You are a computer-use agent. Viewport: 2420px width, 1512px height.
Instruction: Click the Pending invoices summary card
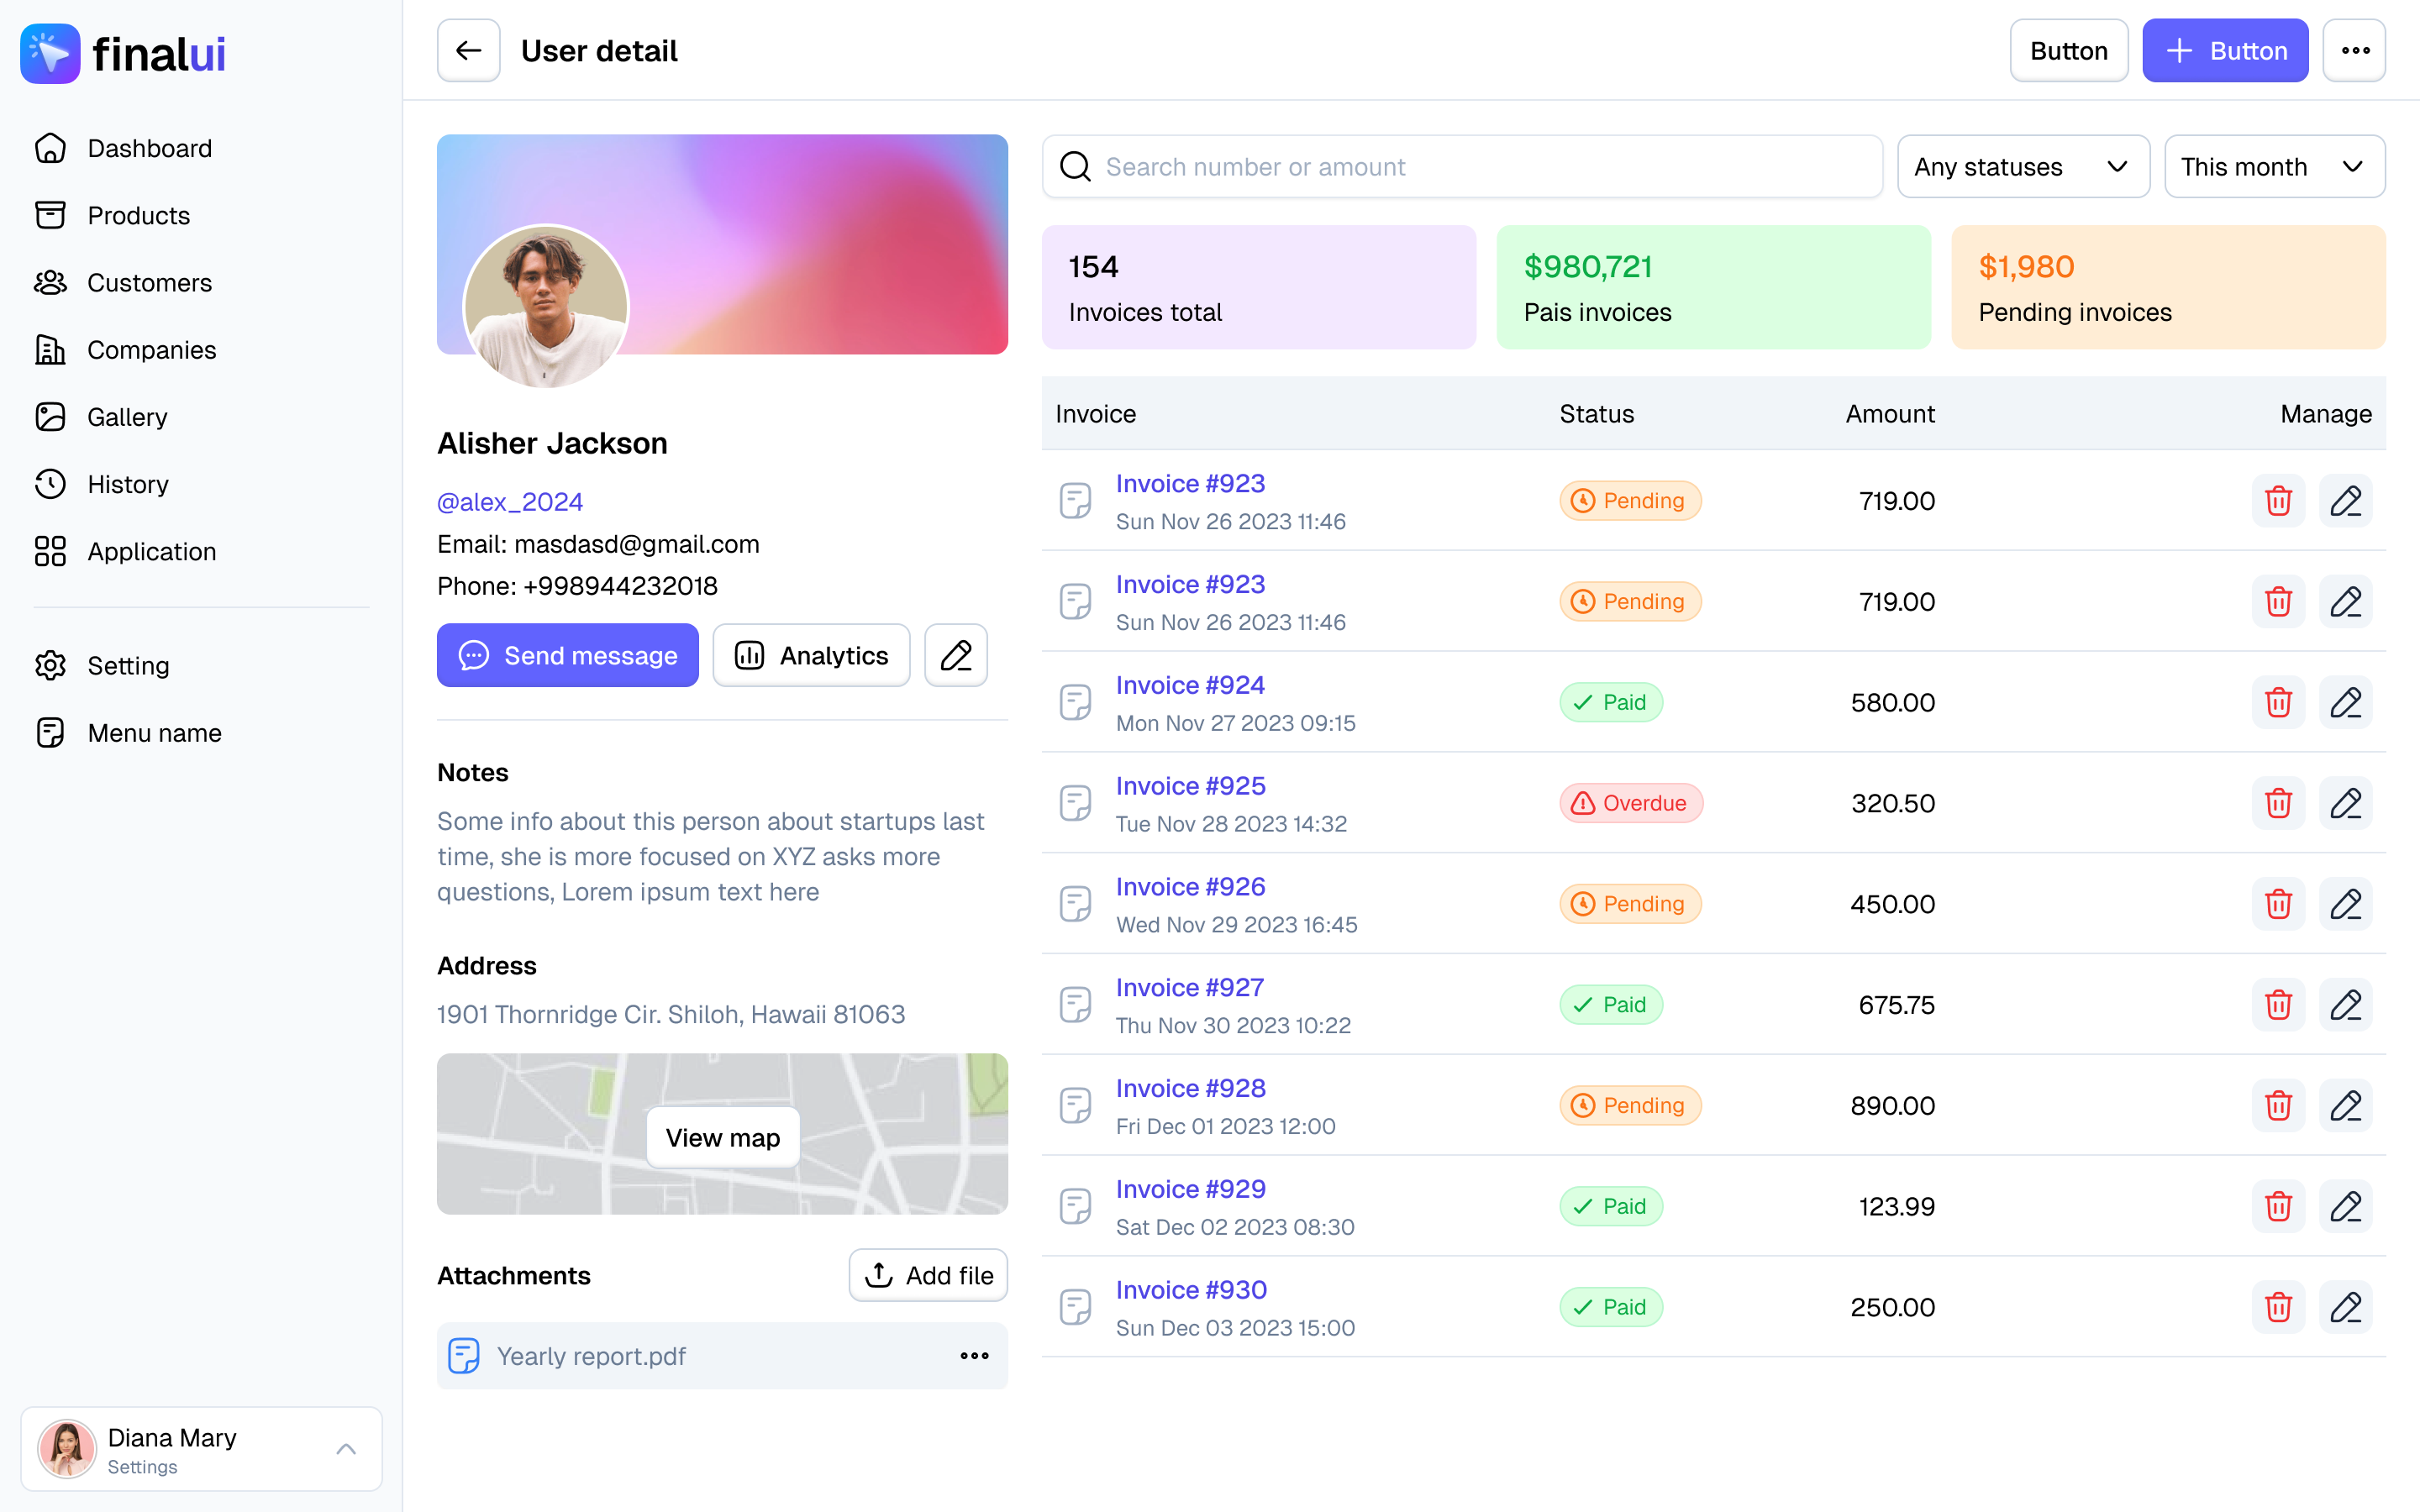click(x=2168, y=287)
